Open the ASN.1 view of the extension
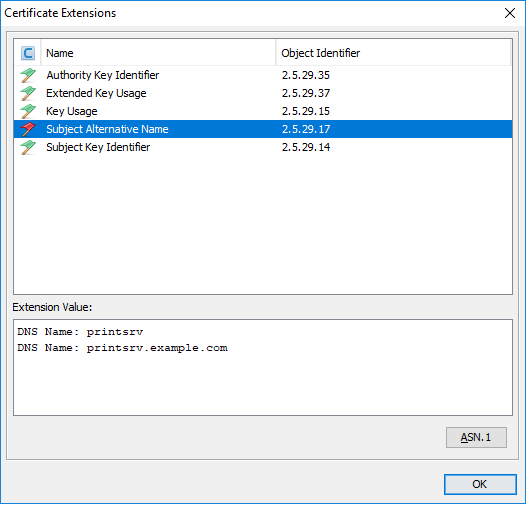The width and height of the screenshot is (526, 505). (x=476, y=437)
